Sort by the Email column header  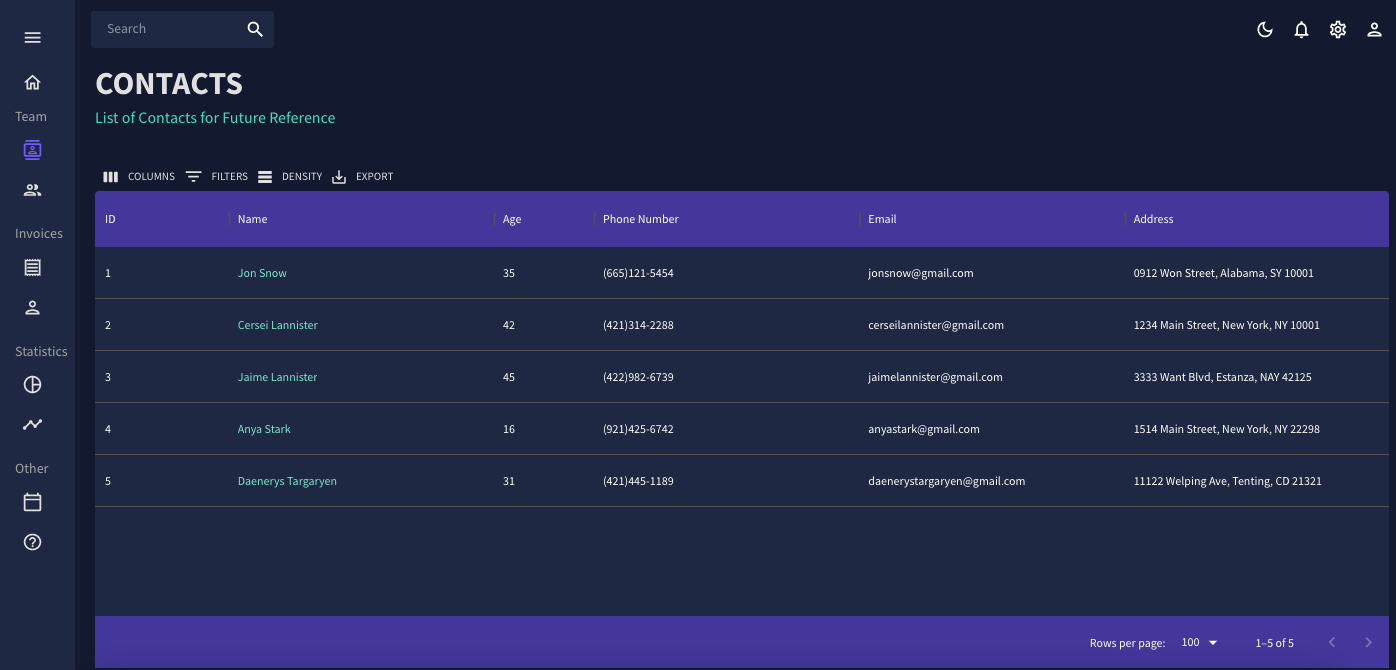tap(882, 219)
